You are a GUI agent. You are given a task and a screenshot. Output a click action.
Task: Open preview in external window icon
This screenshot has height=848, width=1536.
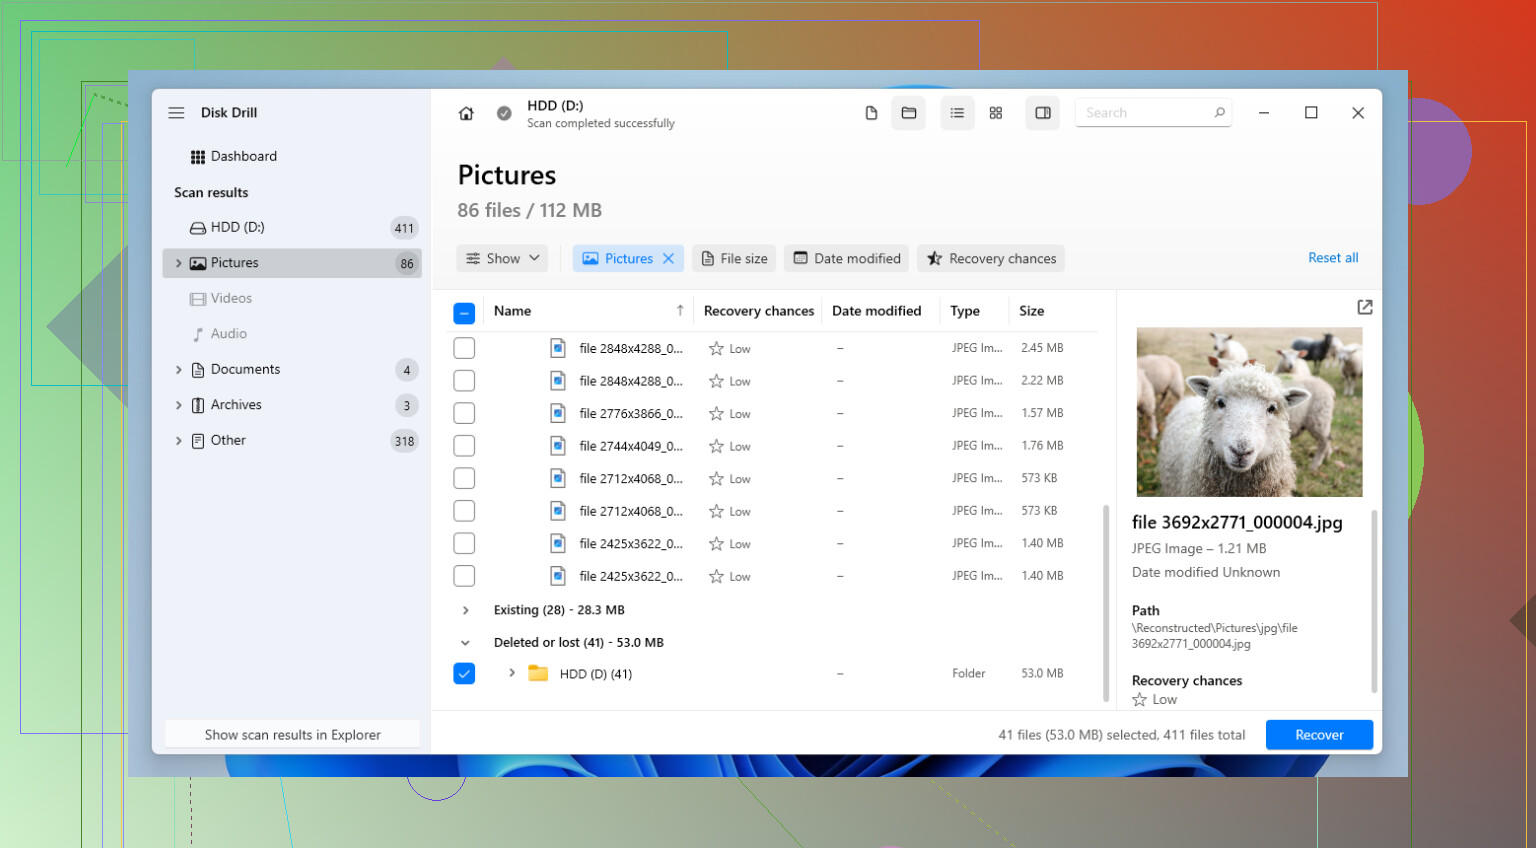[x=1365, y=307]
